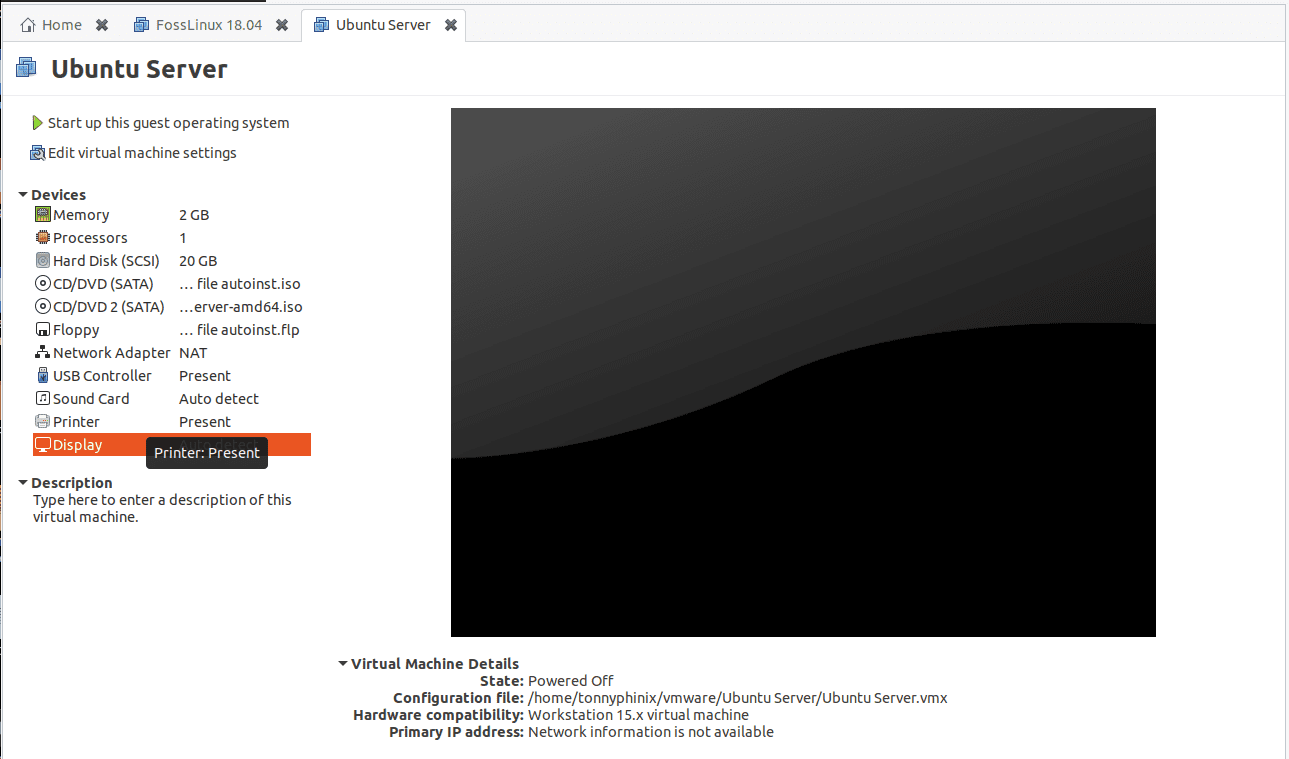
Task: Close the FossLinux 18.04 tab
Action: tap(282, 25)
